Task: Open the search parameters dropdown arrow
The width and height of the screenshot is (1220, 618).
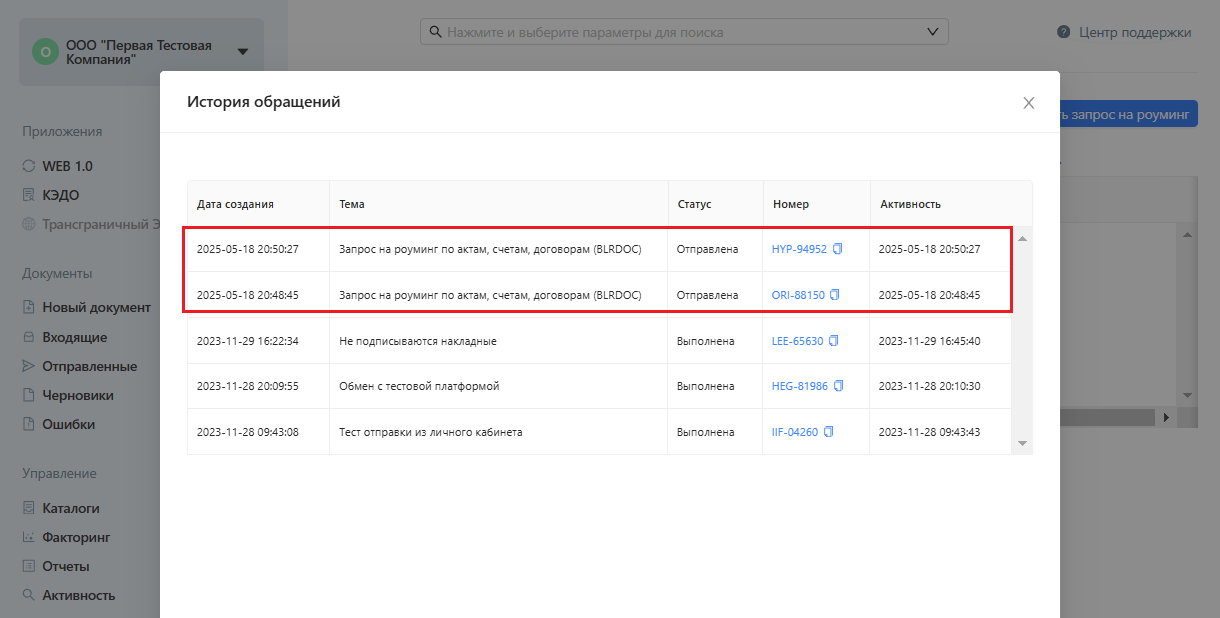Action: coord(934,32)
